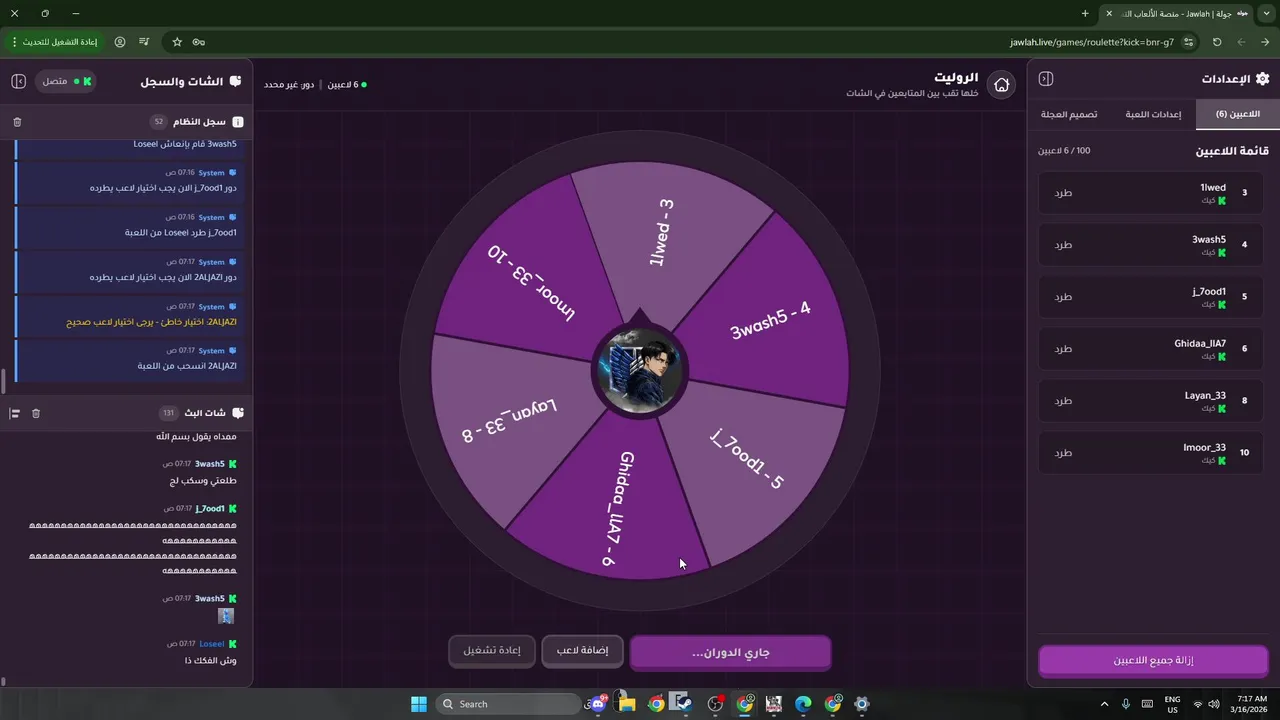Open the تصميم العجلة tab
This screenshot has width=1280, height=720.
click(x=1069, y=114)
